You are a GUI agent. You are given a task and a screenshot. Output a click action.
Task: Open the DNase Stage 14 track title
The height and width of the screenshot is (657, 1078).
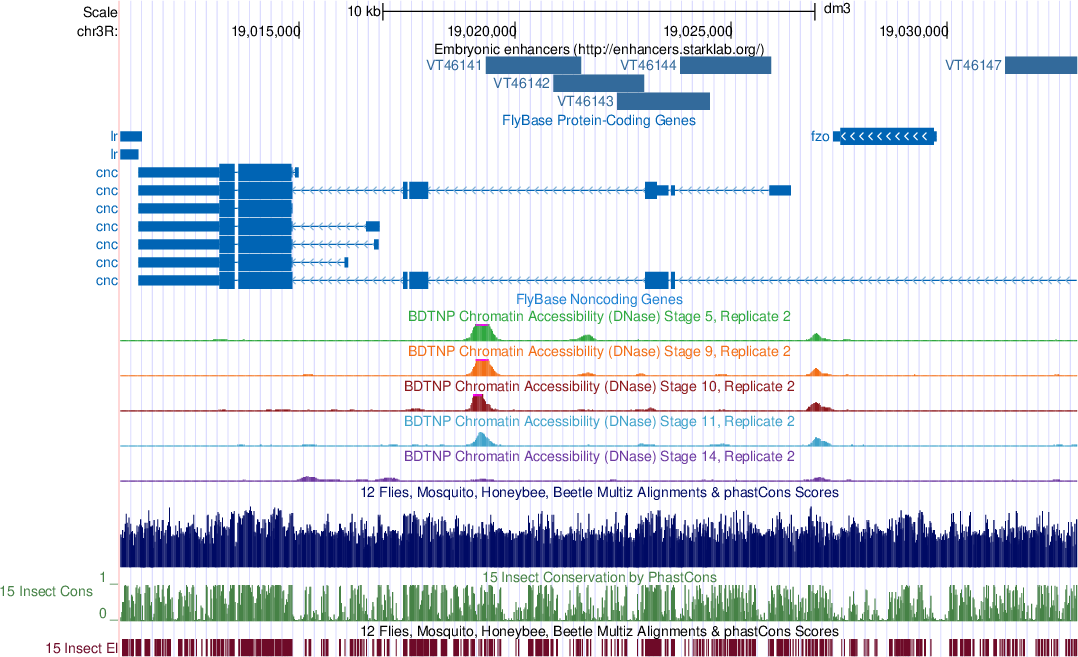click(598, 456)
